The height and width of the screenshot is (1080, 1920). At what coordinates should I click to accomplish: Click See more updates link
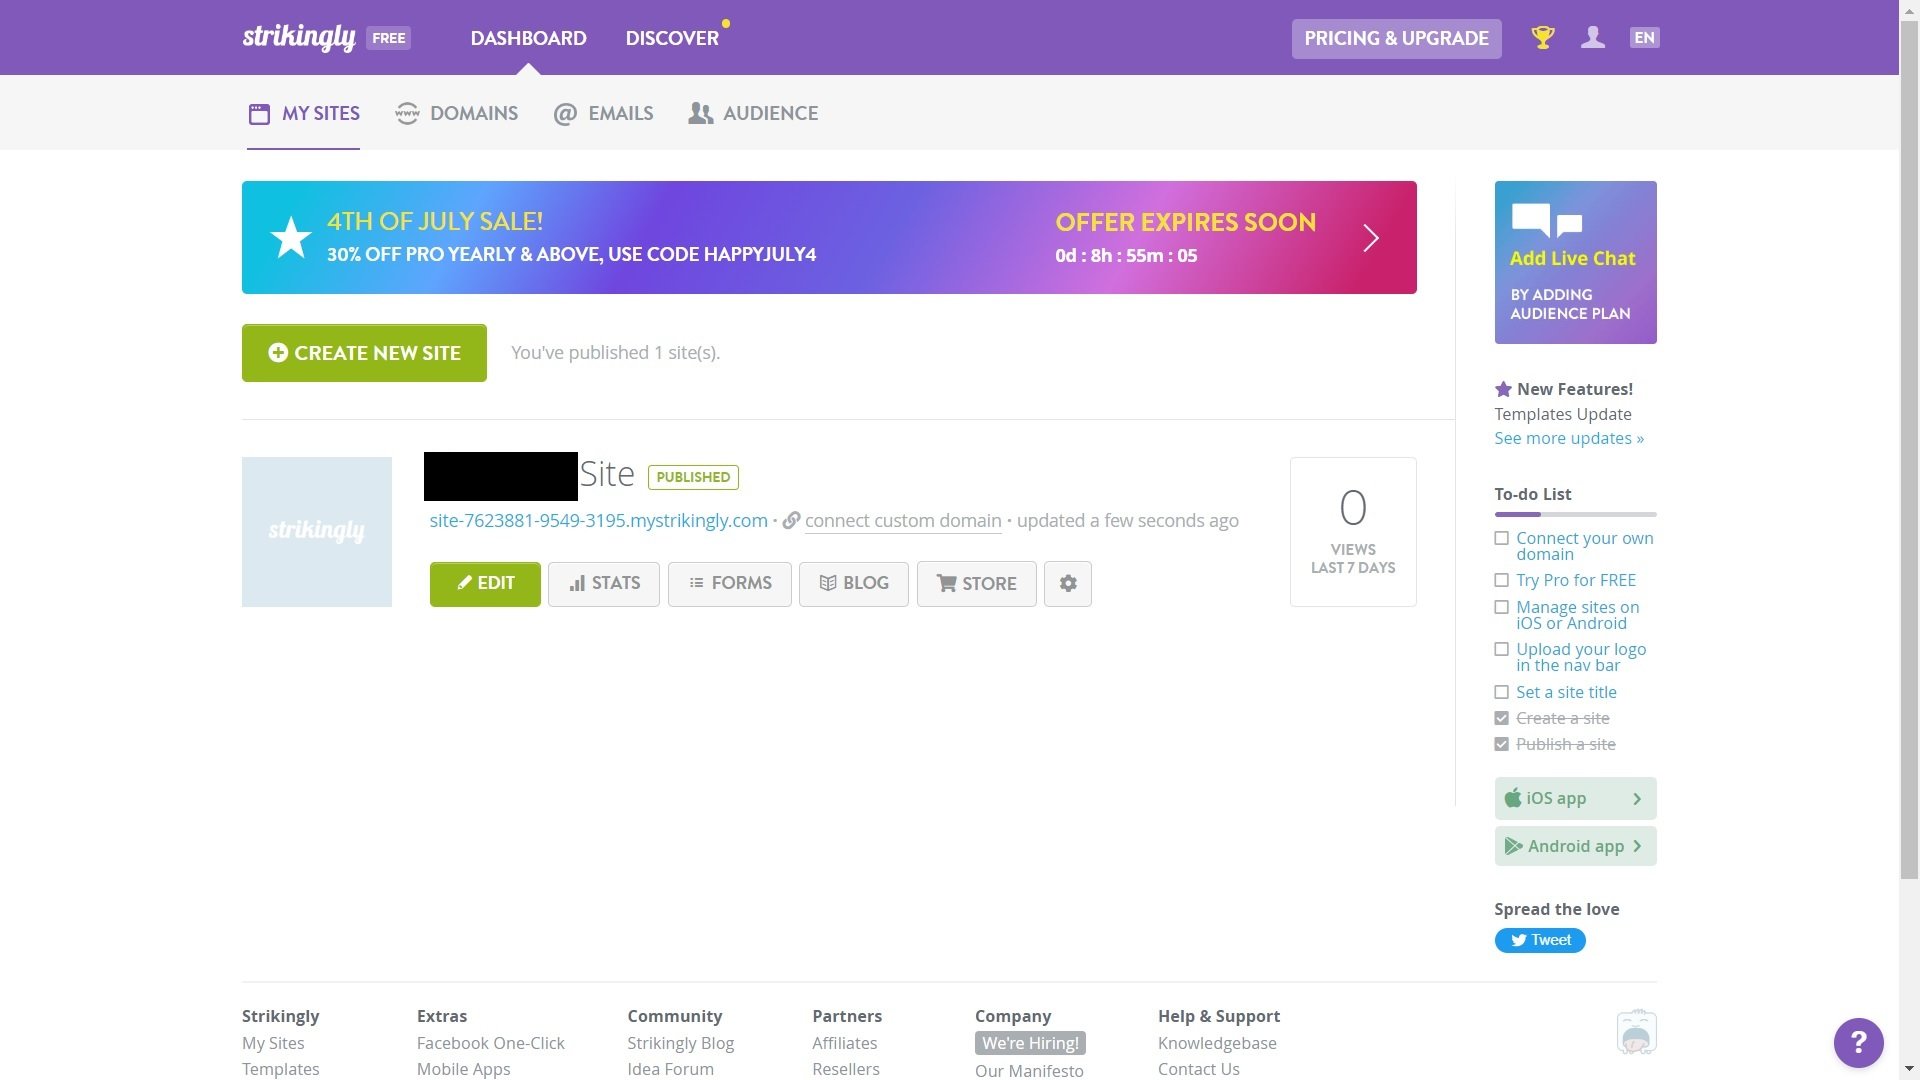tap(1568, 438)
